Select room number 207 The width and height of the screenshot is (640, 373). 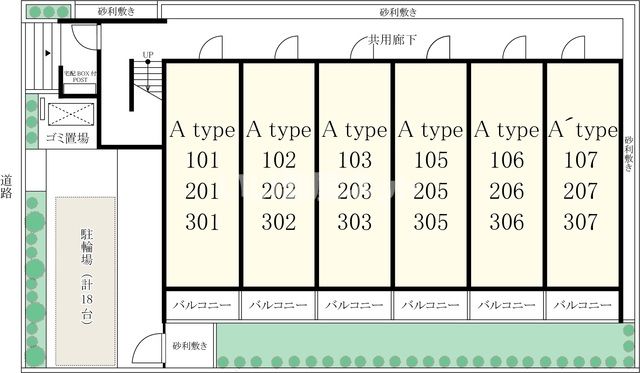580,191
